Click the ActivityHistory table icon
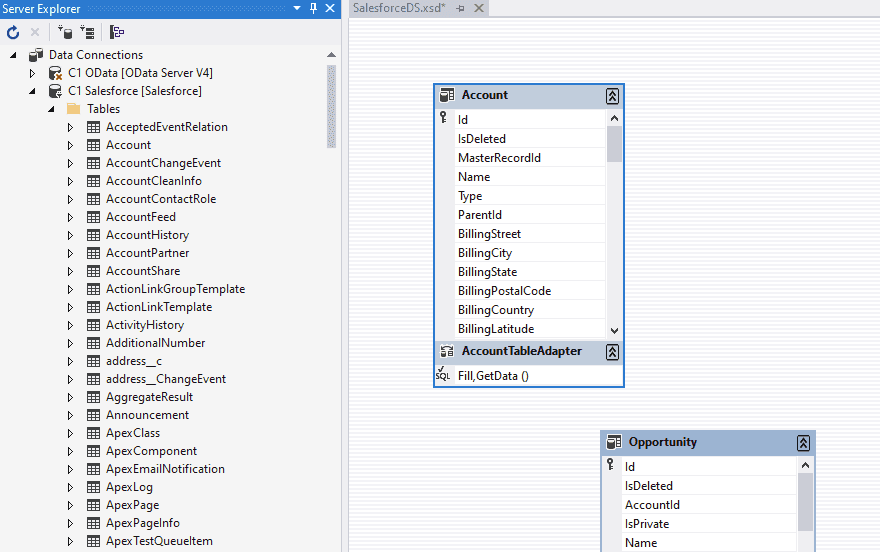Screen dimensions: 880x552 (93, 325)
